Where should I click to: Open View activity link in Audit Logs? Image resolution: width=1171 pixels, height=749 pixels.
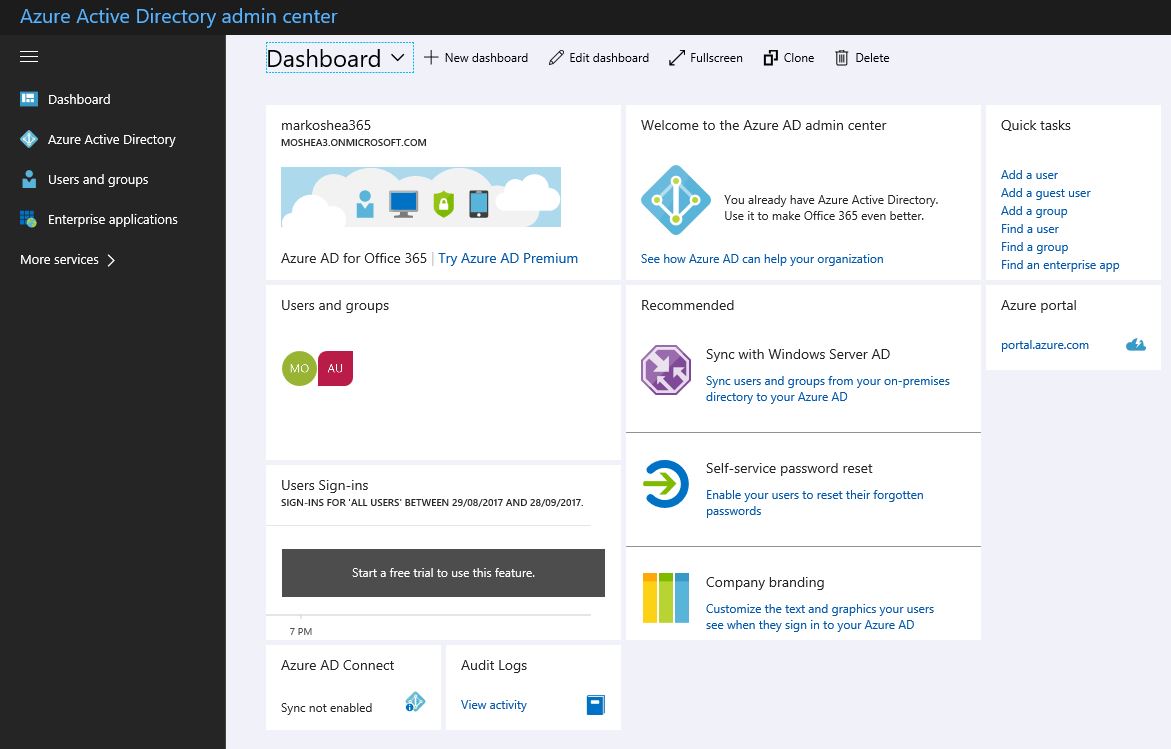494,705
